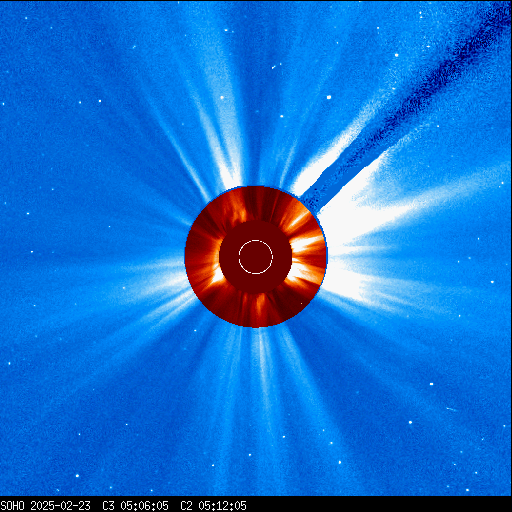Screen dimensions: 512x512
Task: Click the SOHO label in footer
Action: coord(12,506)
